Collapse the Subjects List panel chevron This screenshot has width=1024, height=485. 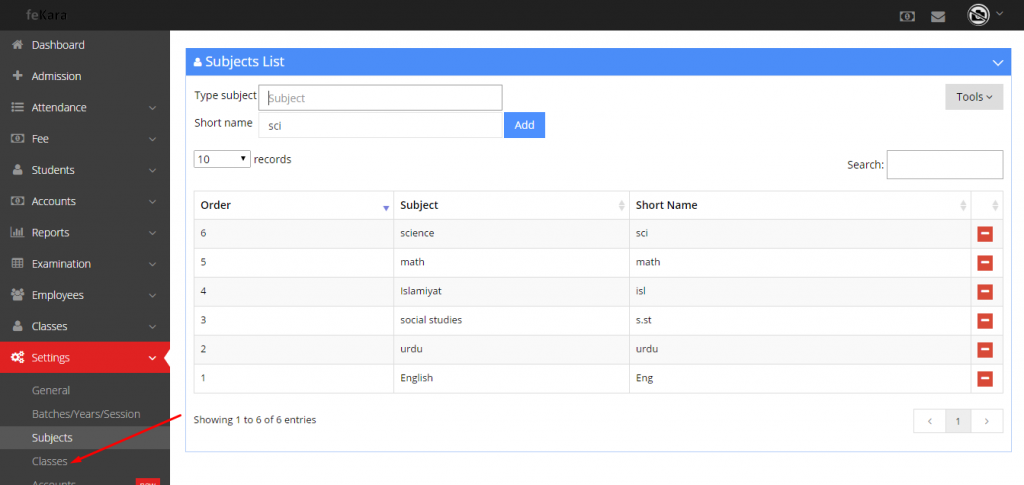(x=997, y=63)
